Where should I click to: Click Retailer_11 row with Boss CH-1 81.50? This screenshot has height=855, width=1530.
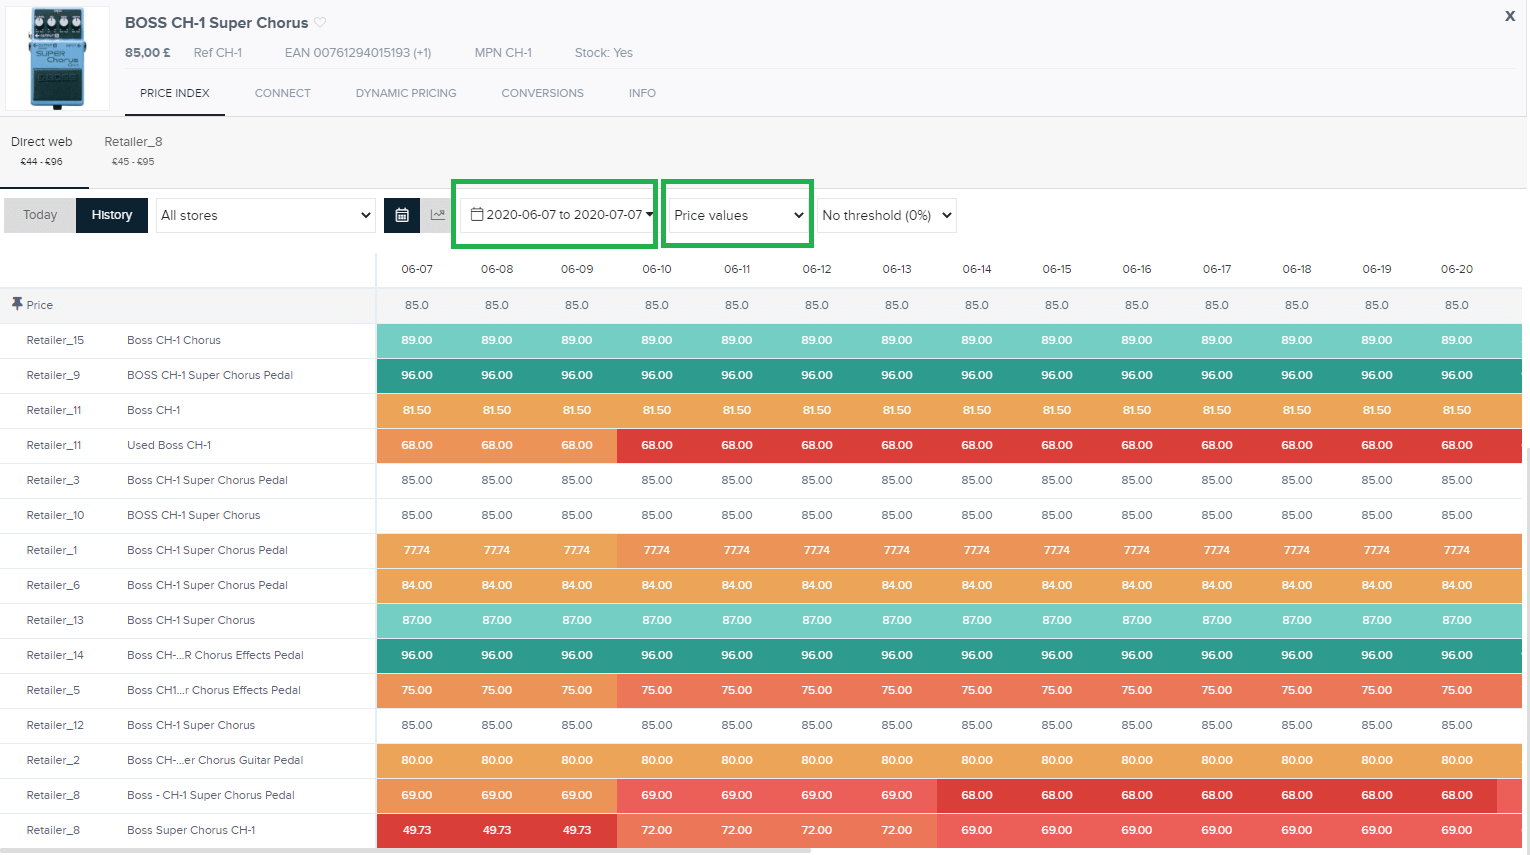(760, 410)
